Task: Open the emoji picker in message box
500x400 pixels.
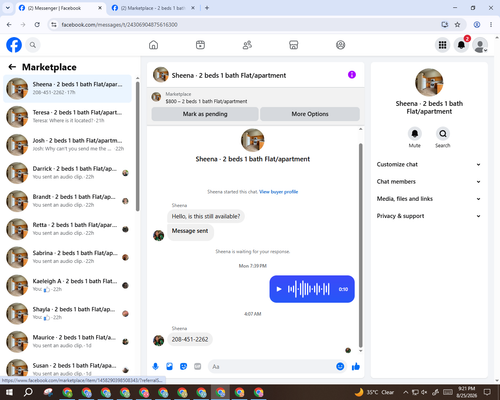Action: pos(340,367)
